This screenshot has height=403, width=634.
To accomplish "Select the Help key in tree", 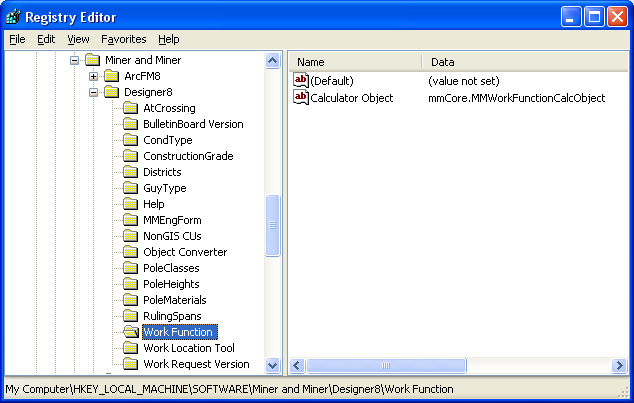I will pyautogui.click(x=154, y=204).
